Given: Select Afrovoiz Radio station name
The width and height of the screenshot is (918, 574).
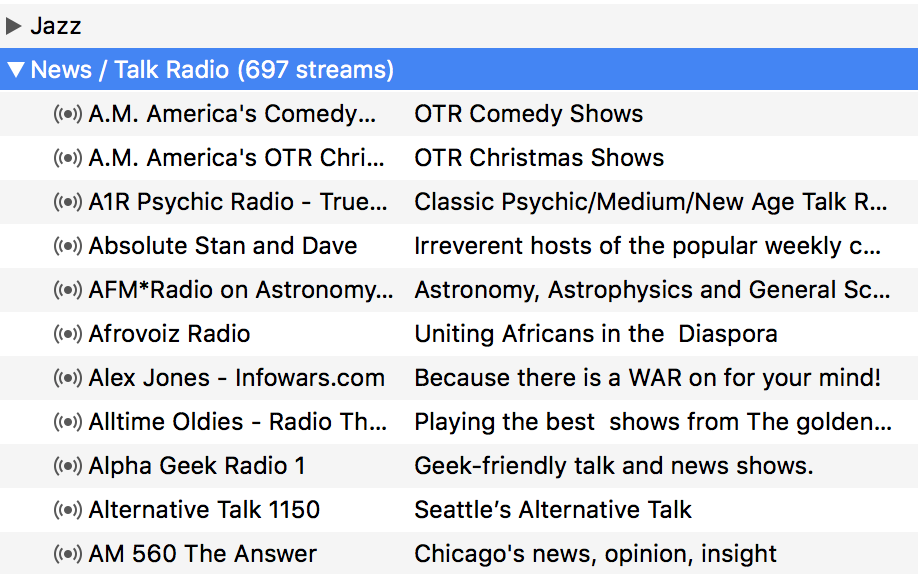Looking at the screenshot, I should [x=169, y=334].
